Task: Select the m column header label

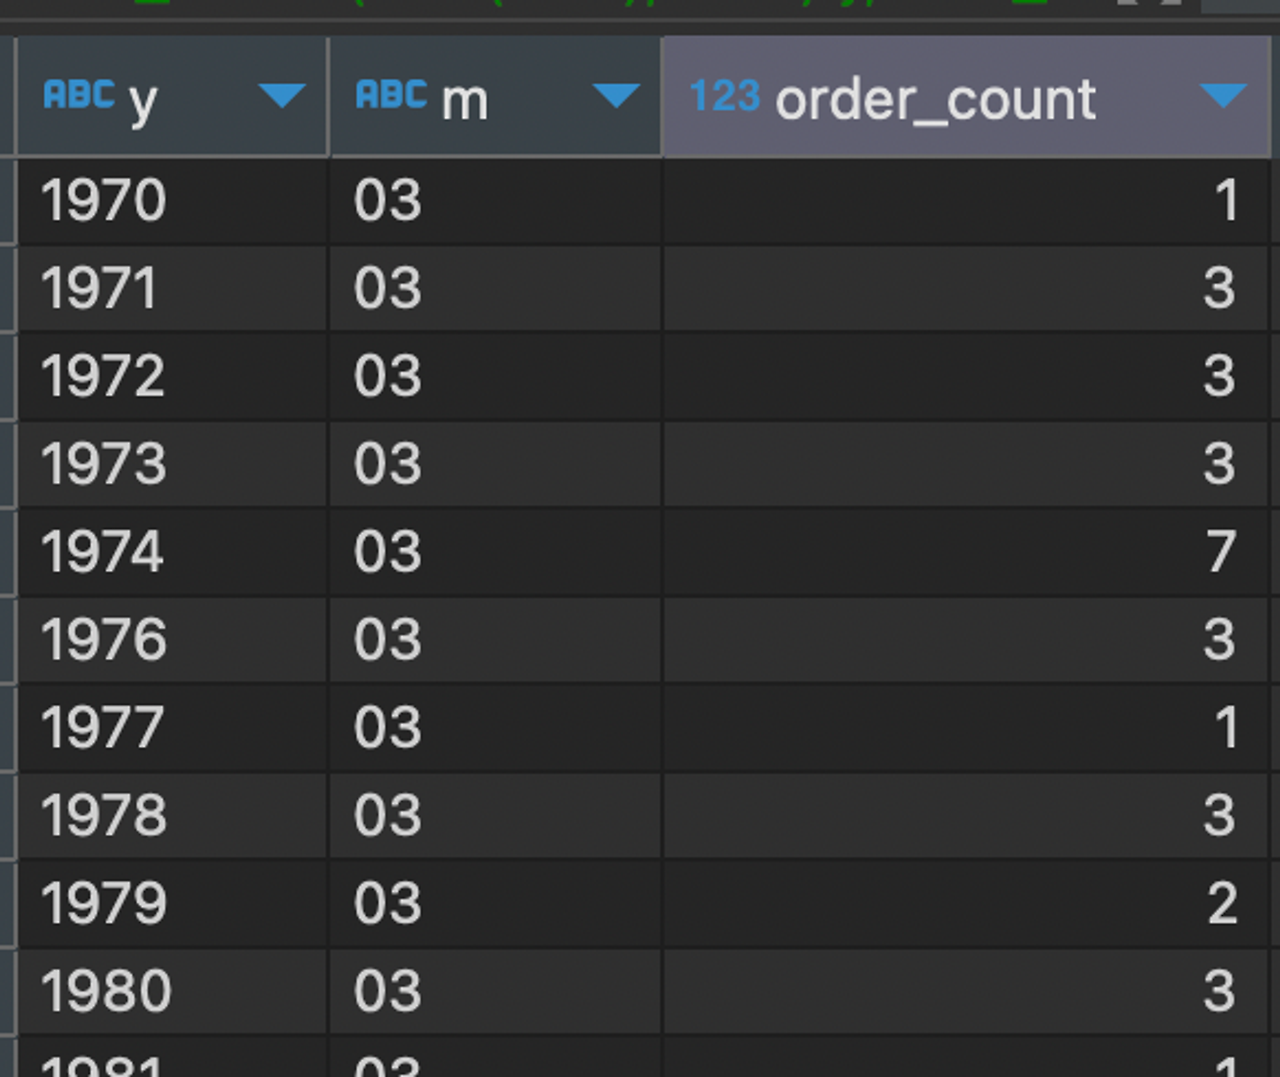Action: tap(465, 102)
